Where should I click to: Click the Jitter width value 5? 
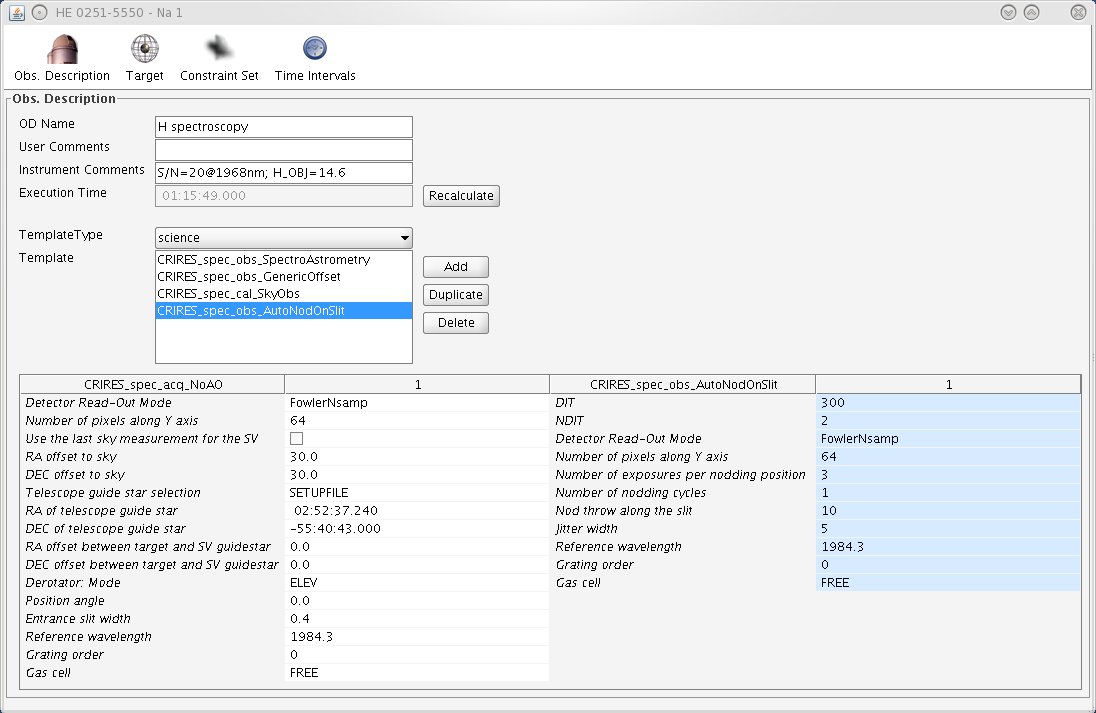tap(948, 528)
